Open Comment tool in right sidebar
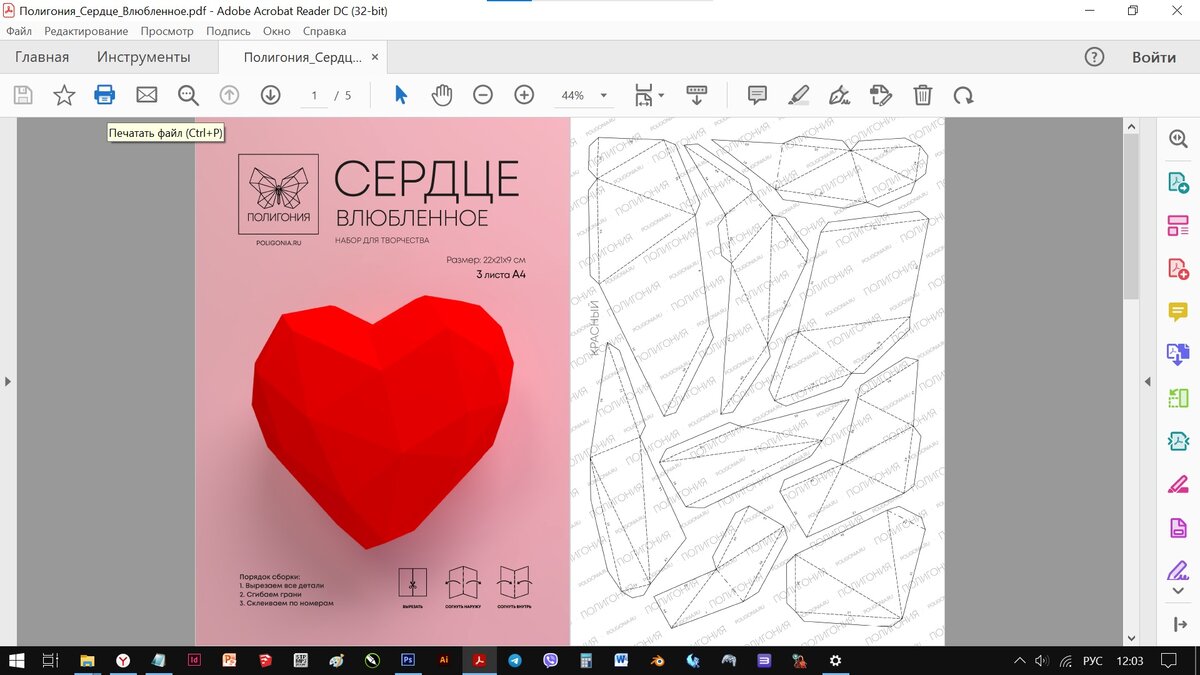This screenshot has width=1200, height=675. [1178, 312]
